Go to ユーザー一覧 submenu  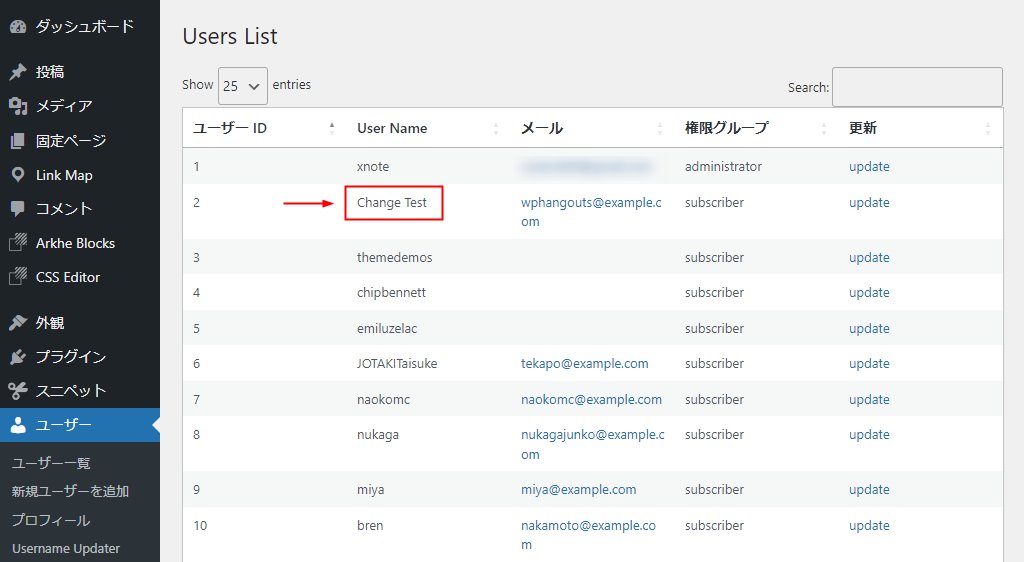pos(51,463)
